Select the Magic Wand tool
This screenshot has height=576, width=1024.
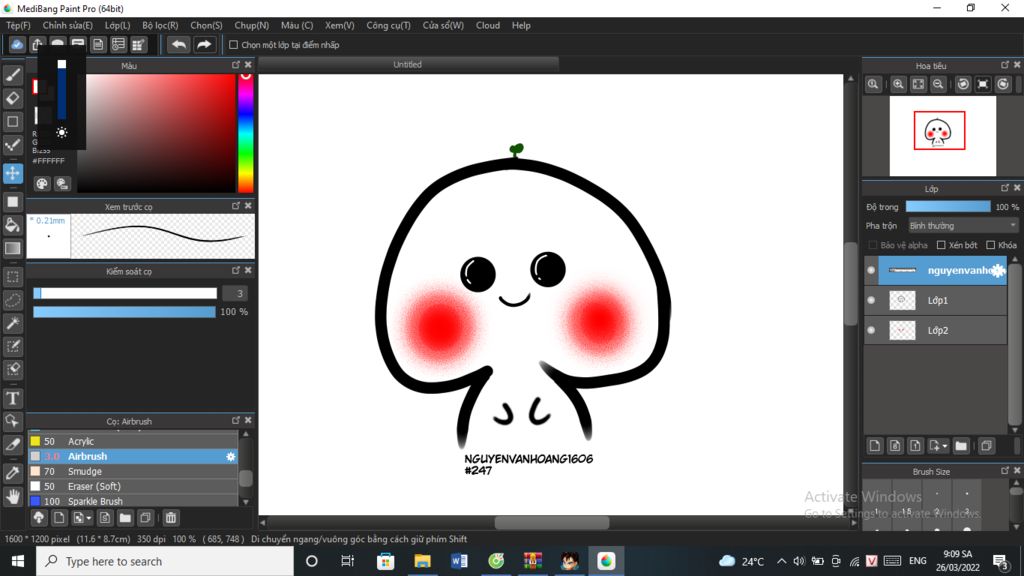12,323
